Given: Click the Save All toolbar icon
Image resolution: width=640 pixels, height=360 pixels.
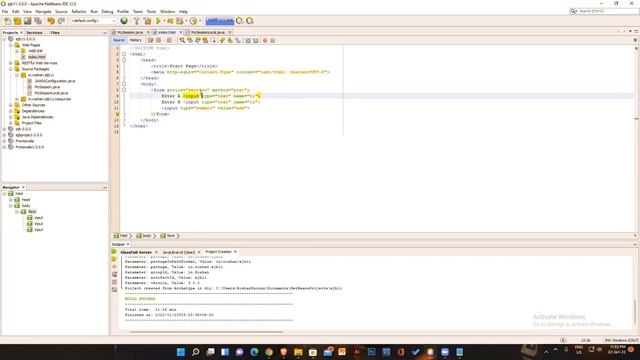Looking at the screenshot, I should [38, 21].
